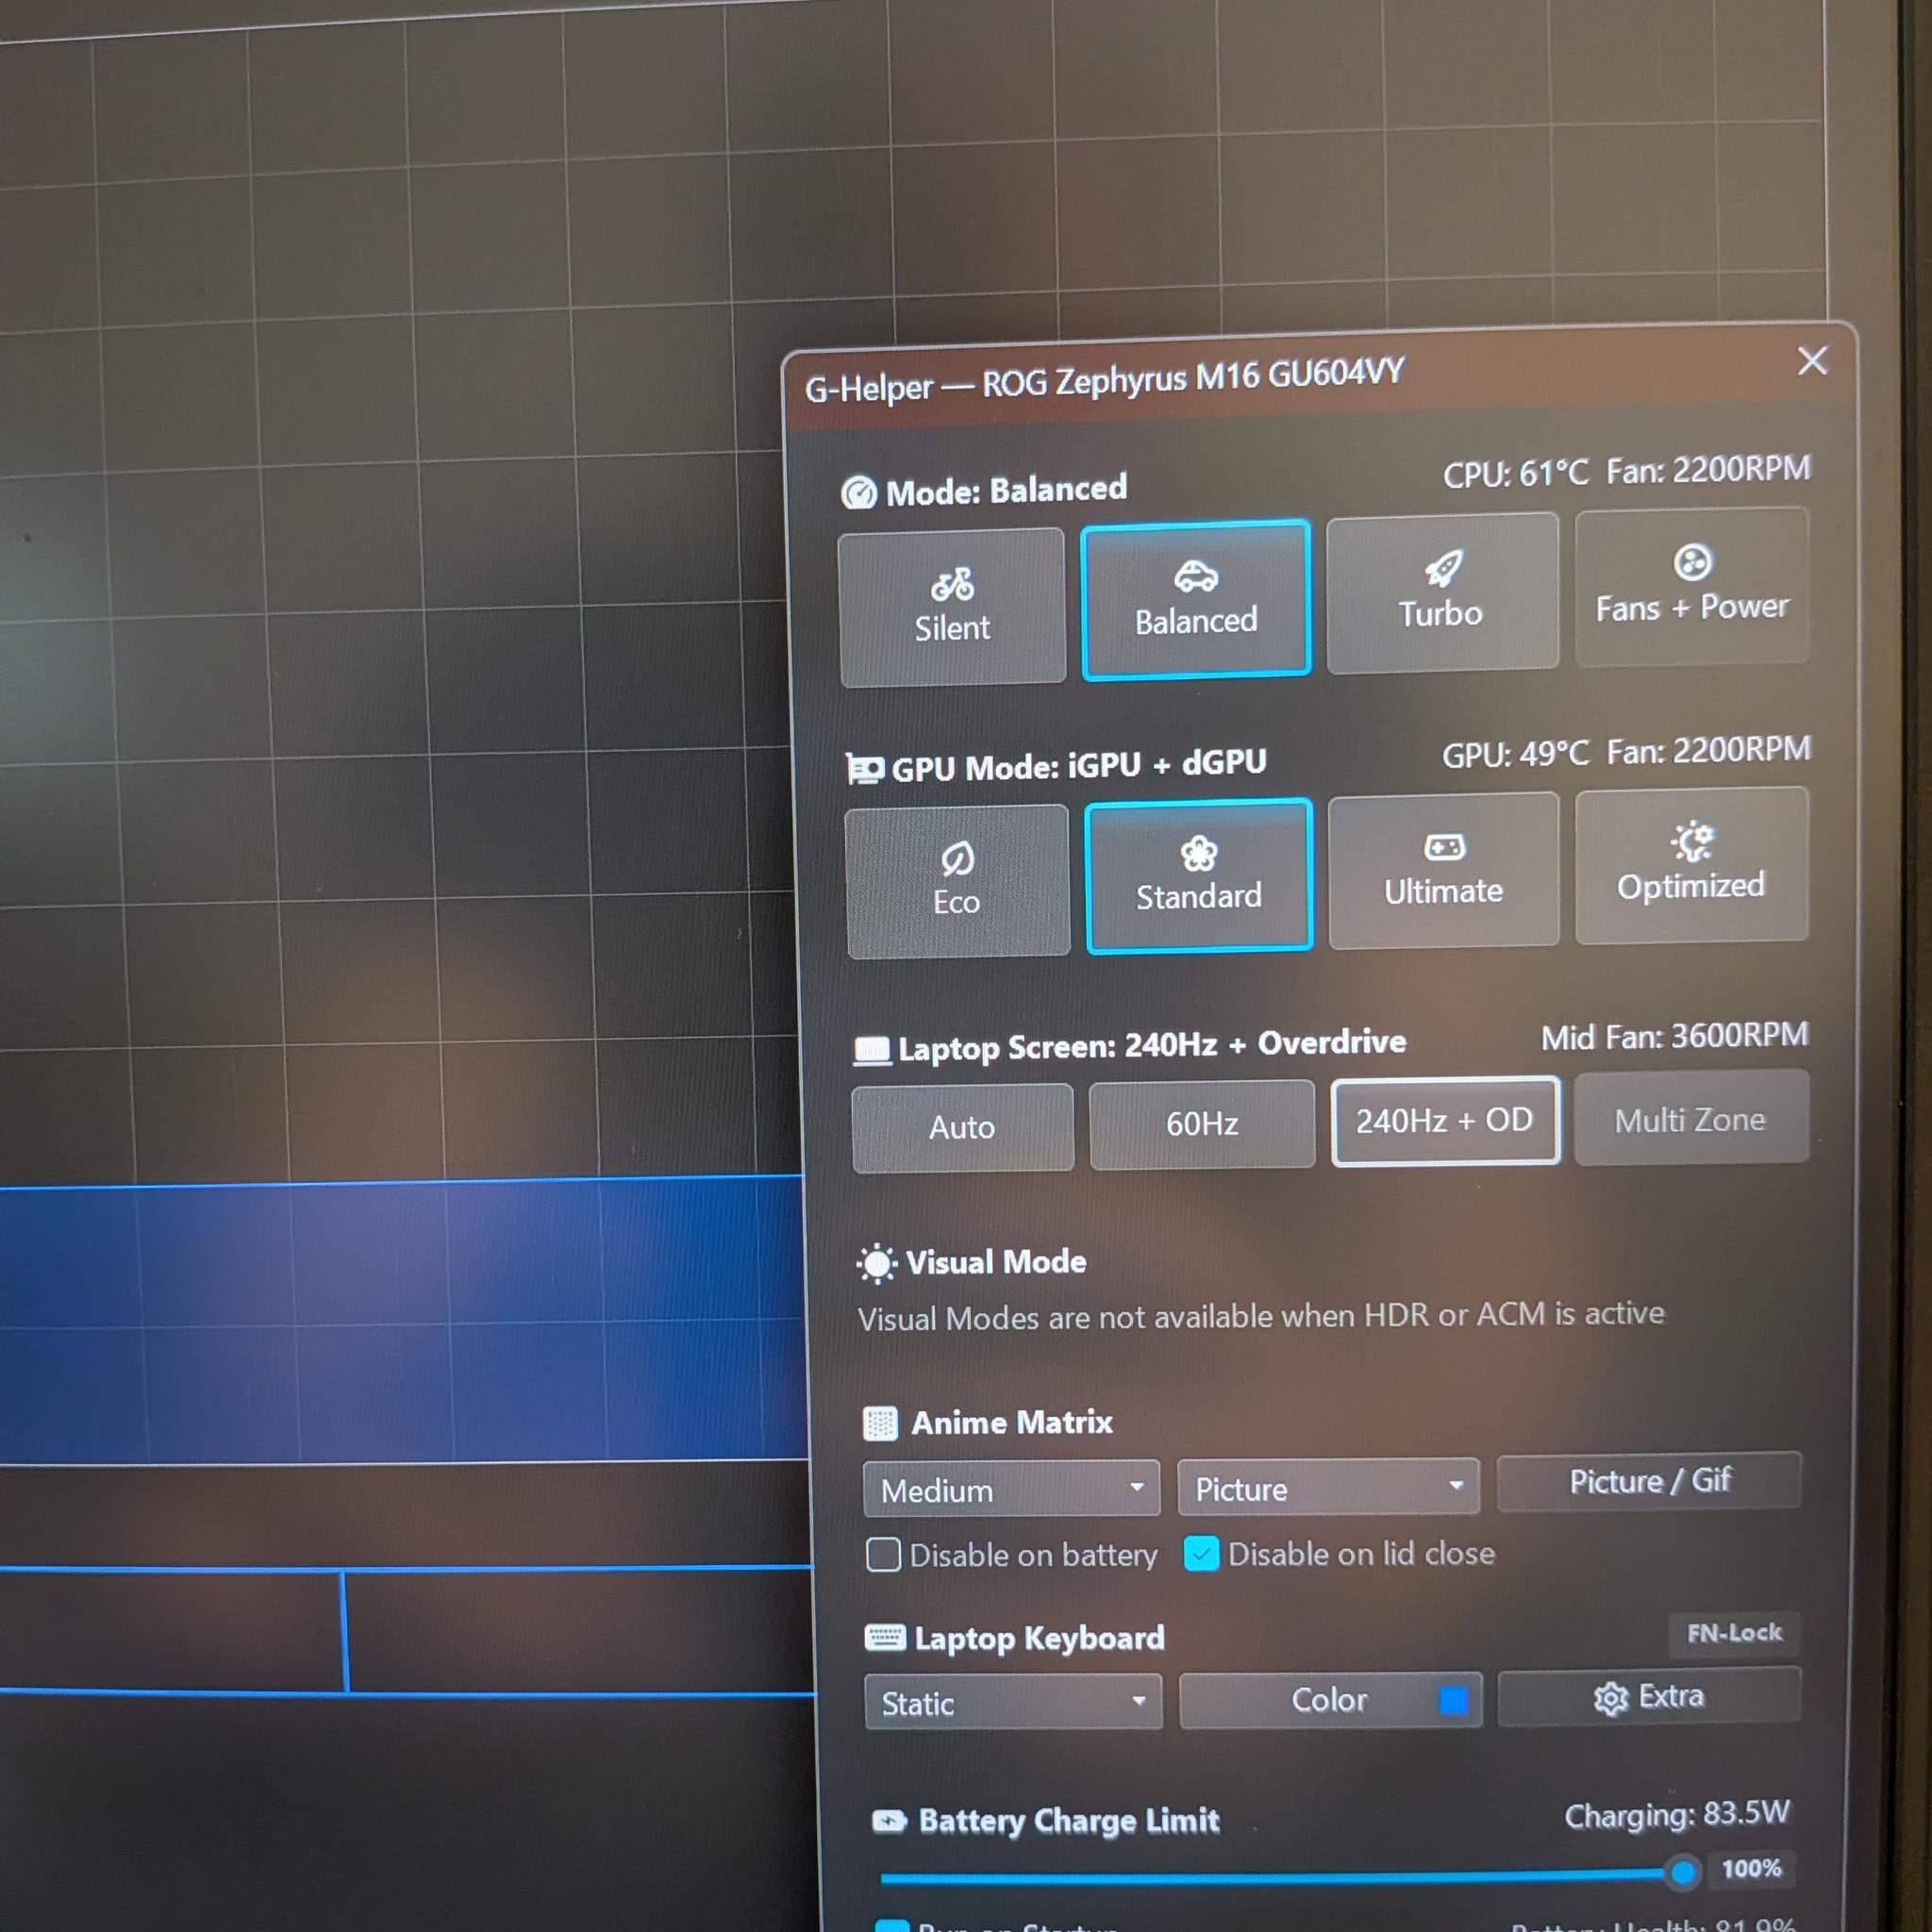Click the battery charge limit slider handle
Image resolution: width=1932 pixels, height=1932 pixels.
pos(1683,1872)
